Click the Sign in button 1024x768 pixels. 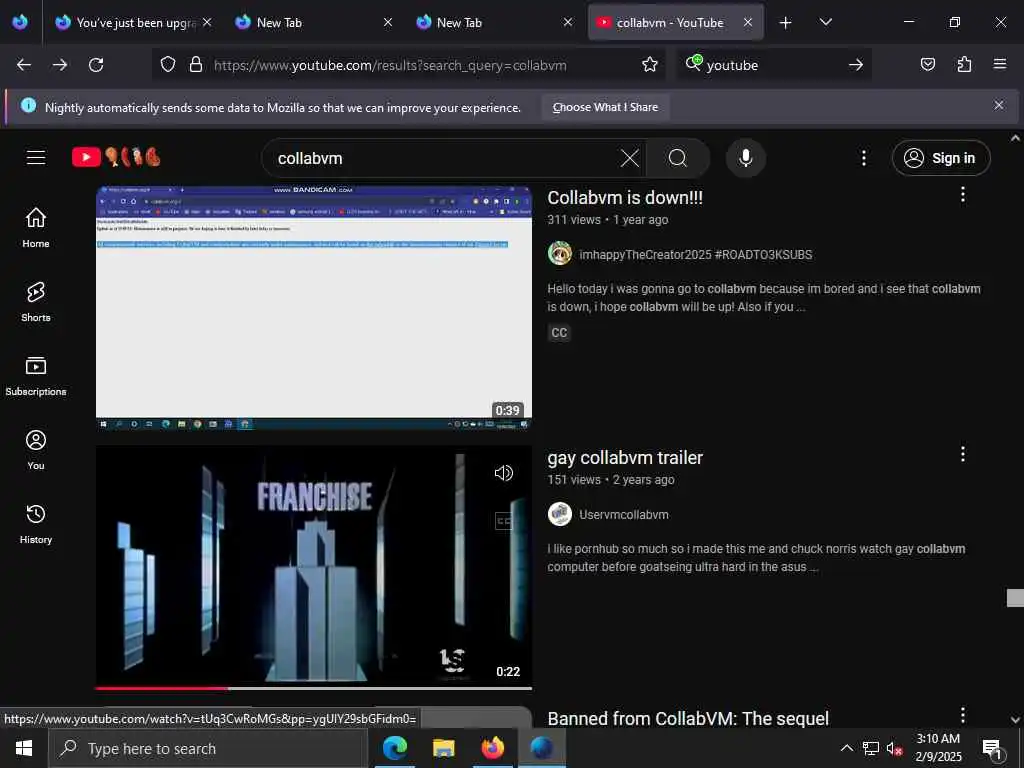941,158
